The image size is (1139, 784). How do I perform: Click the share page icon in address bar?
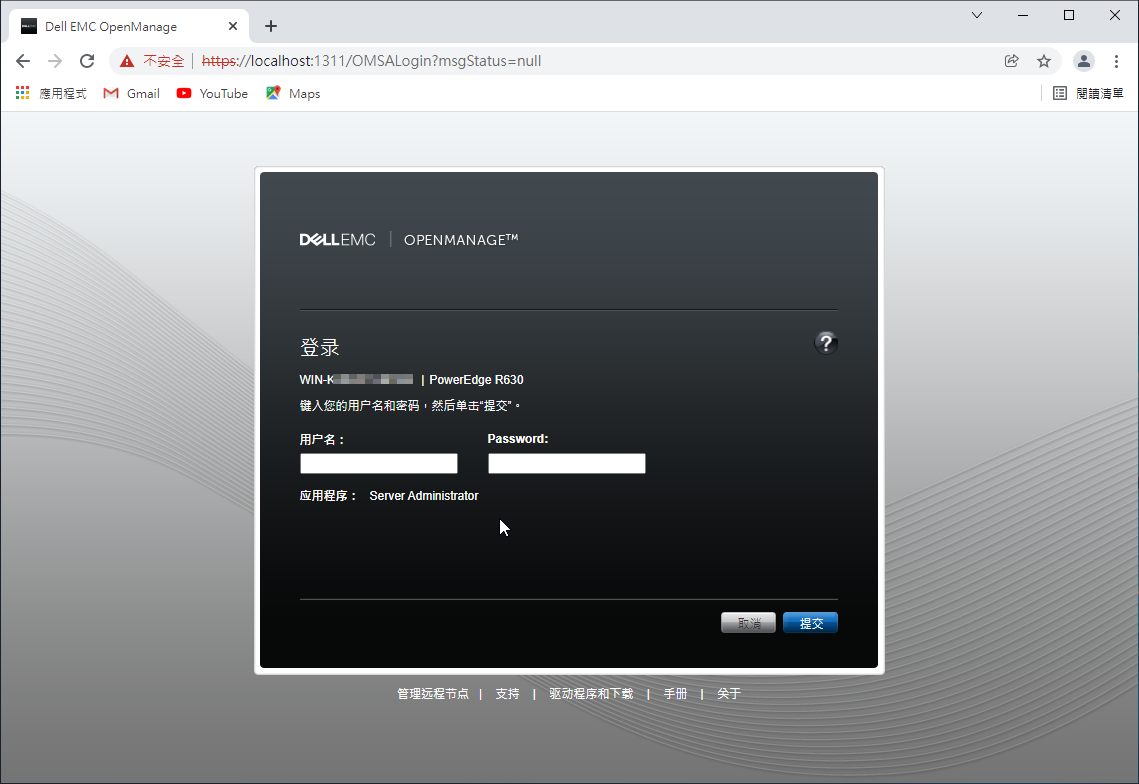pos(1011,61)
